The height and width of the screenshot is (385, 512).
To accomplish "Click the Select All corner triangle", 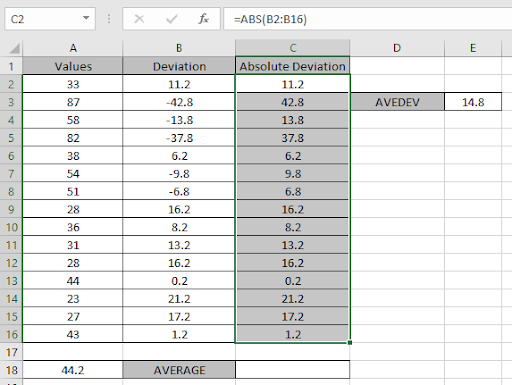I will click(x=14, y=49).
